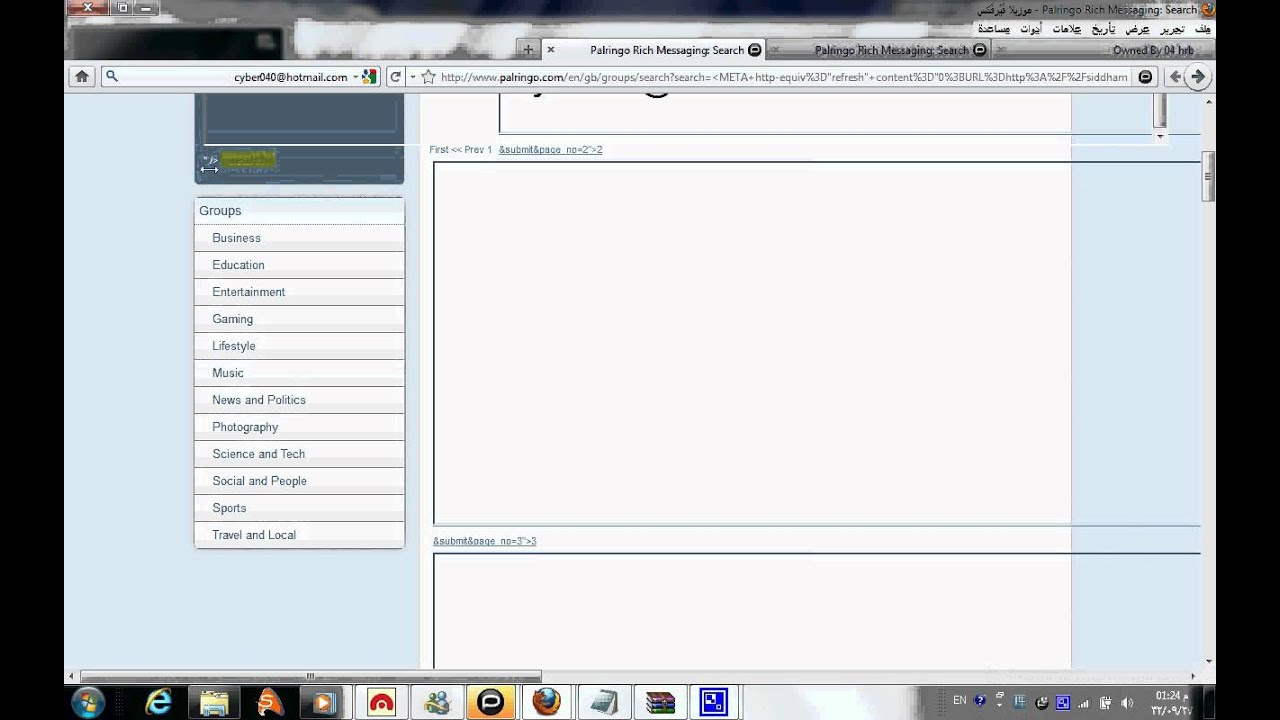Open a new tab with plus button
Viewport: 1280px width, 720px height.
[x=528, y=49]
